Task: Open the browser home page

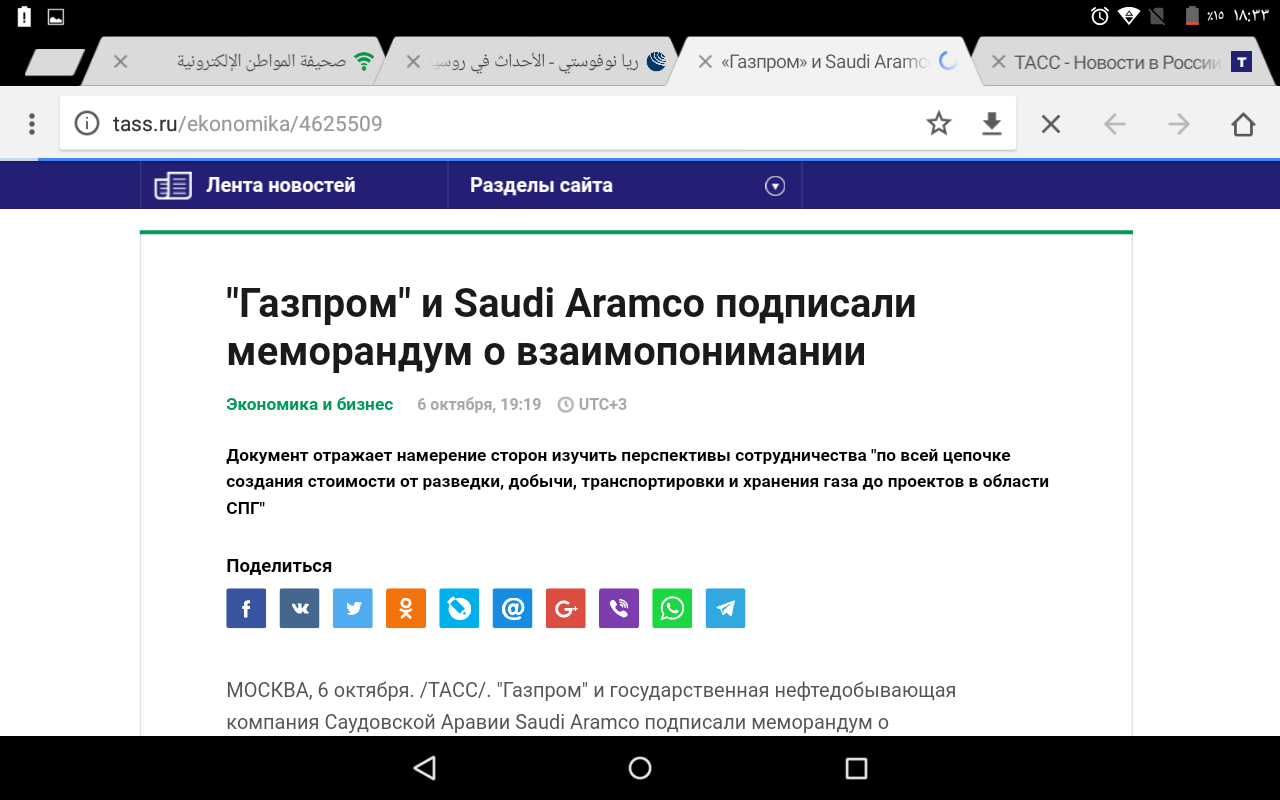Action: click(1243, 124)
